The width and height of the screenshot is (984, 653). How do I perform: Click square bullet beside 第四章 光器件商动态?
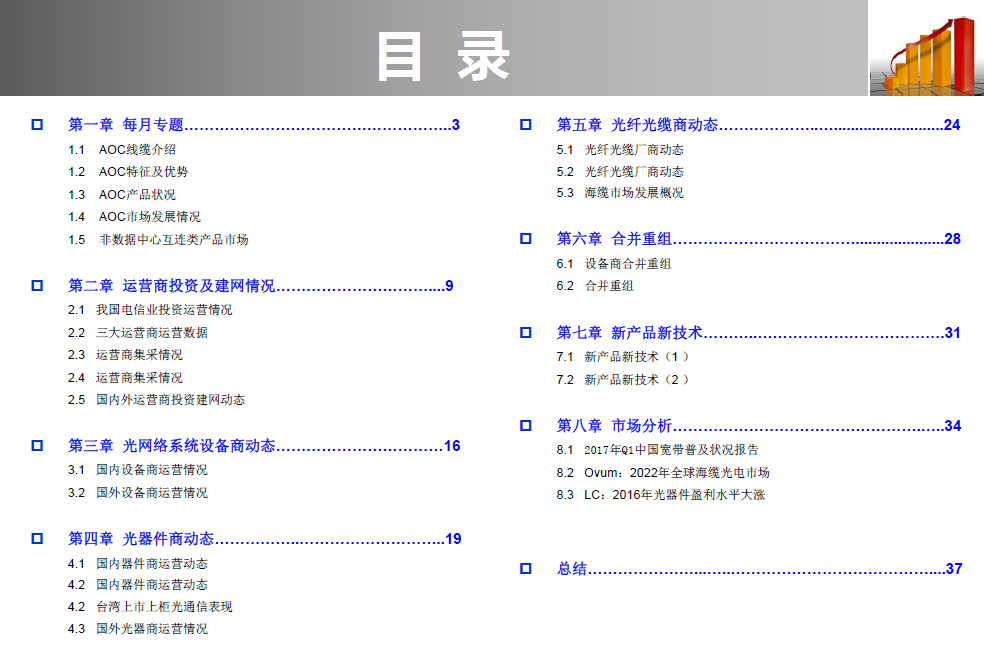click(37, 539)
